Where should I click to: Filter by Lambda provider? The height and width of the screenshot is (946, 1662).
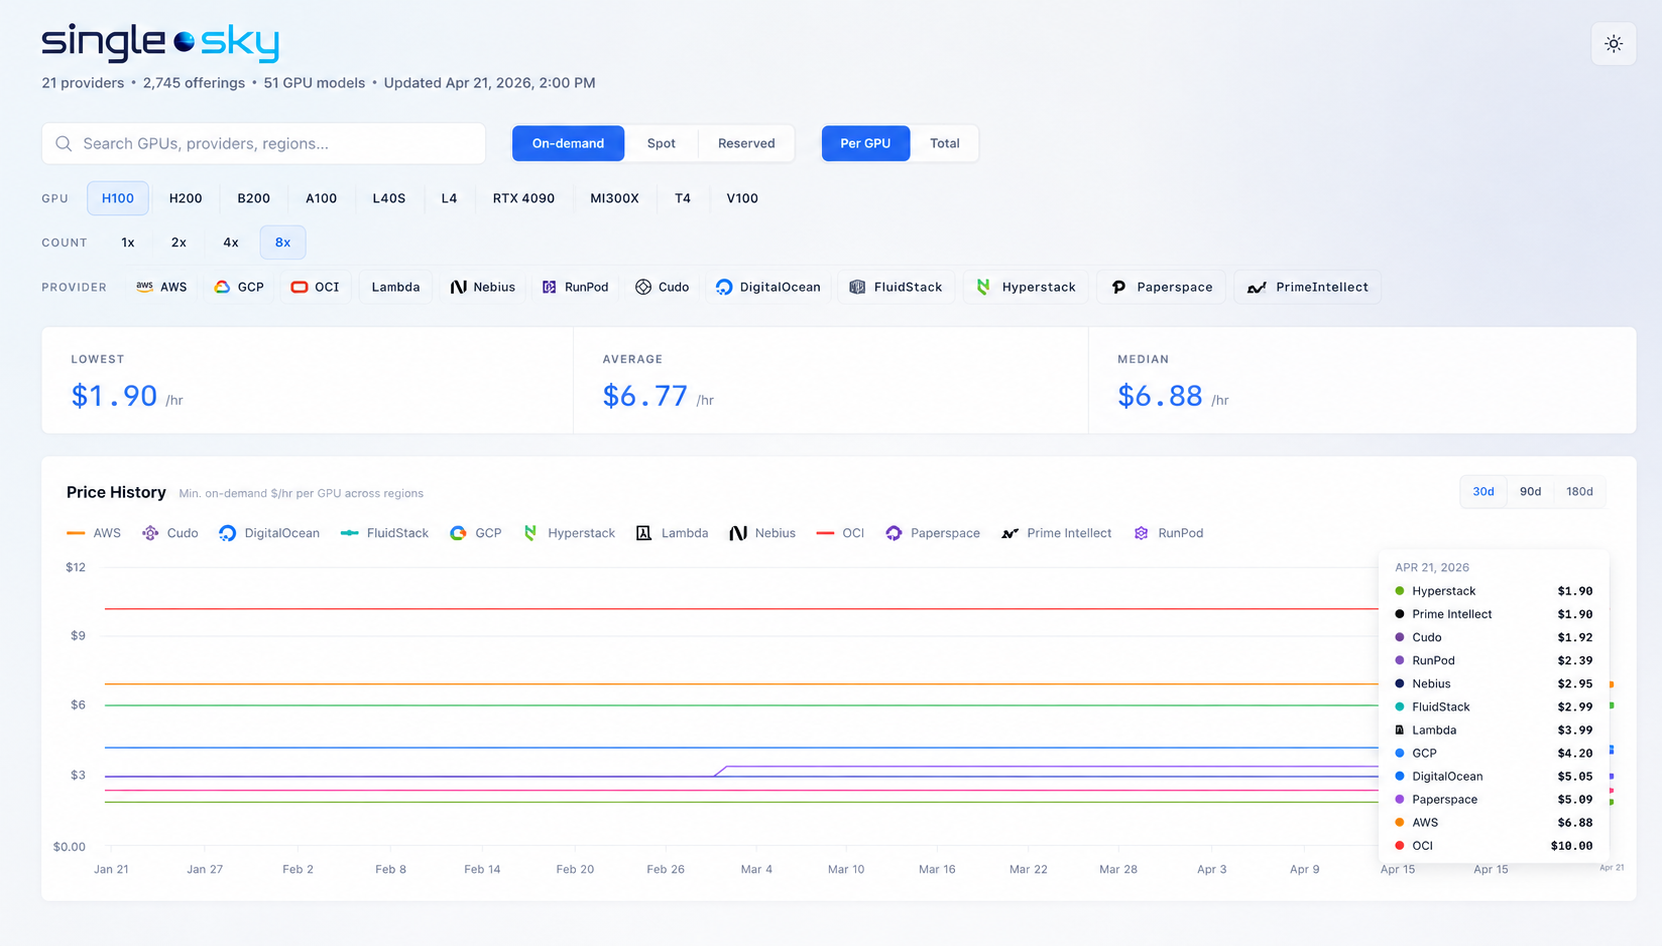click(396, 287)
